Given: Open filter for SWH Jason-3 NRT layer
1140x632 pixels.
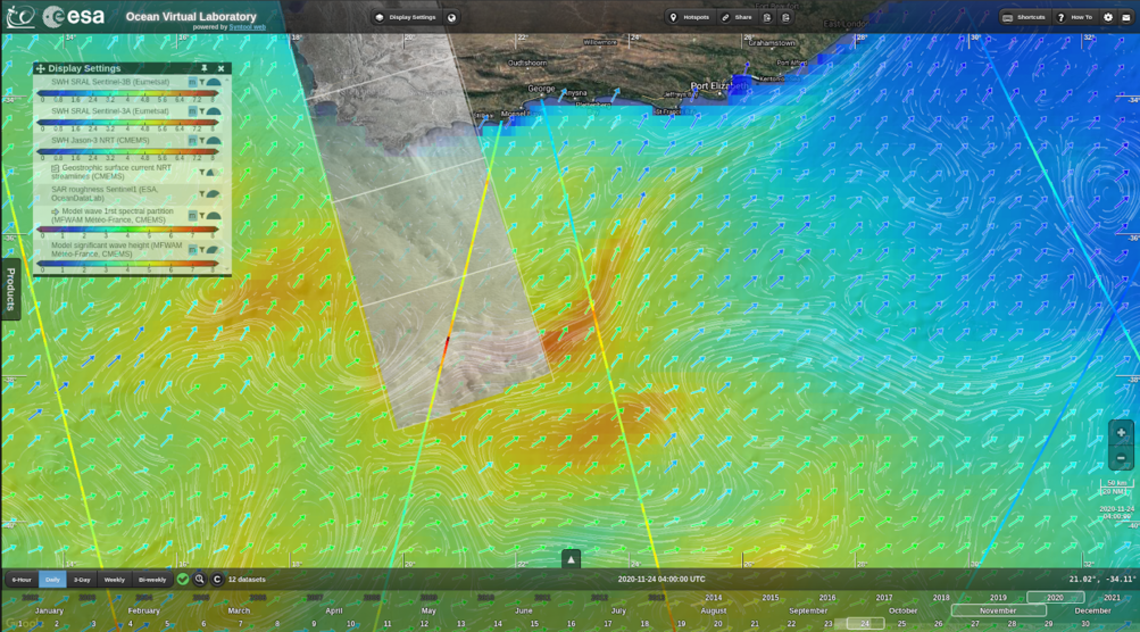Looking at the screenshot, I should coord(202,140).
